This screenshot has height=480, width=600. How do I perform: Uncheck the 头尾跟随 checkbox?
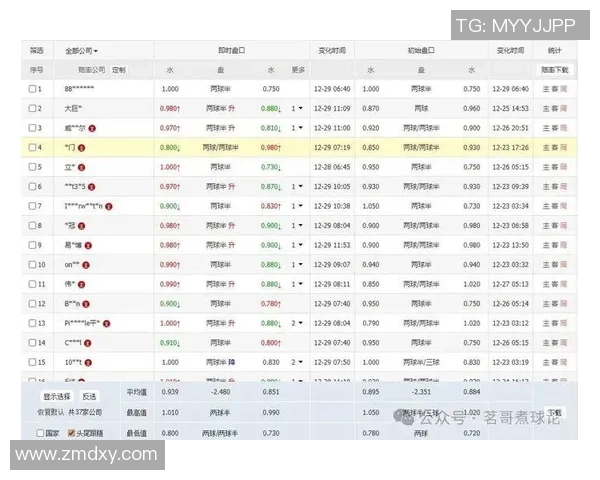[x=71, y=433]
